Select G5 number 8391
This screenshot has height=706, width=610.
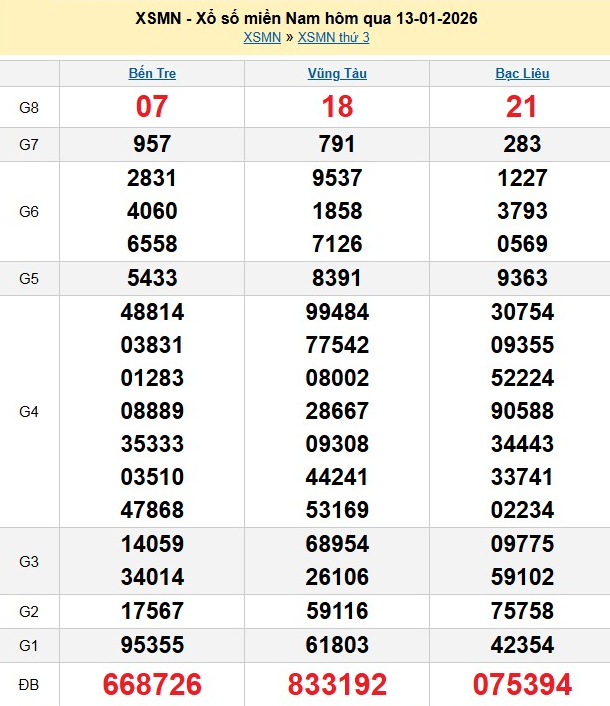(x=337, y=278)
